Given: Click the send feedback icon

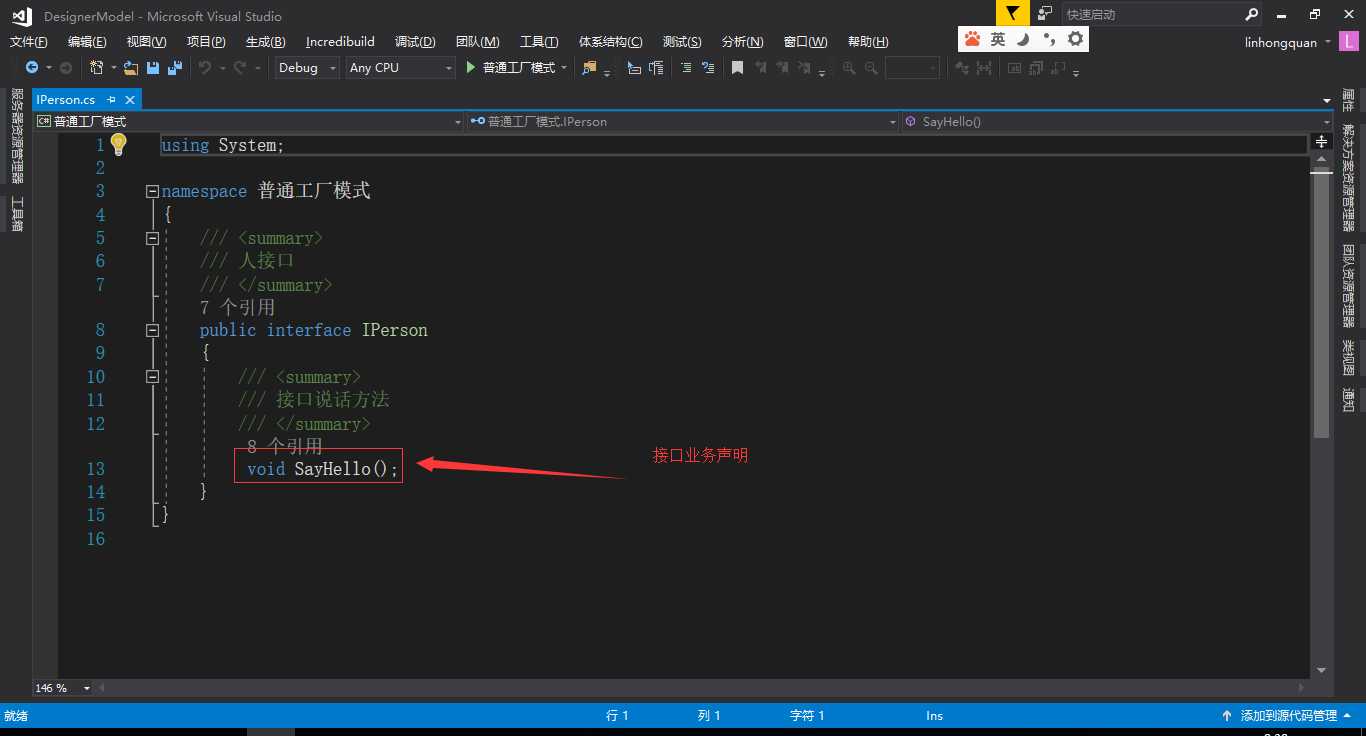Looking at the screenshot, I should [1044, 13].
